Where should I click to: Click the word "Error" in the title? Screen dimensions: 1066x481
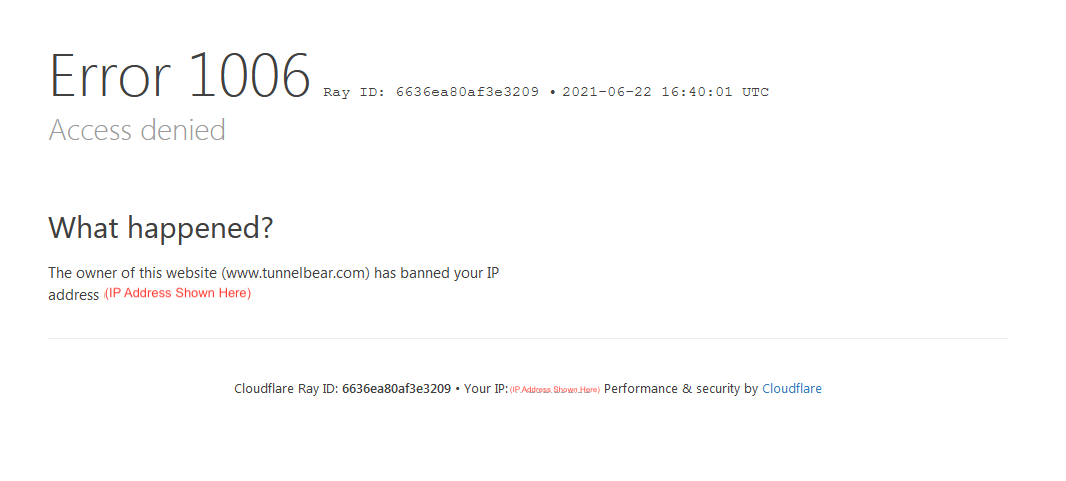pyautogui.click(x=109, y=75)
